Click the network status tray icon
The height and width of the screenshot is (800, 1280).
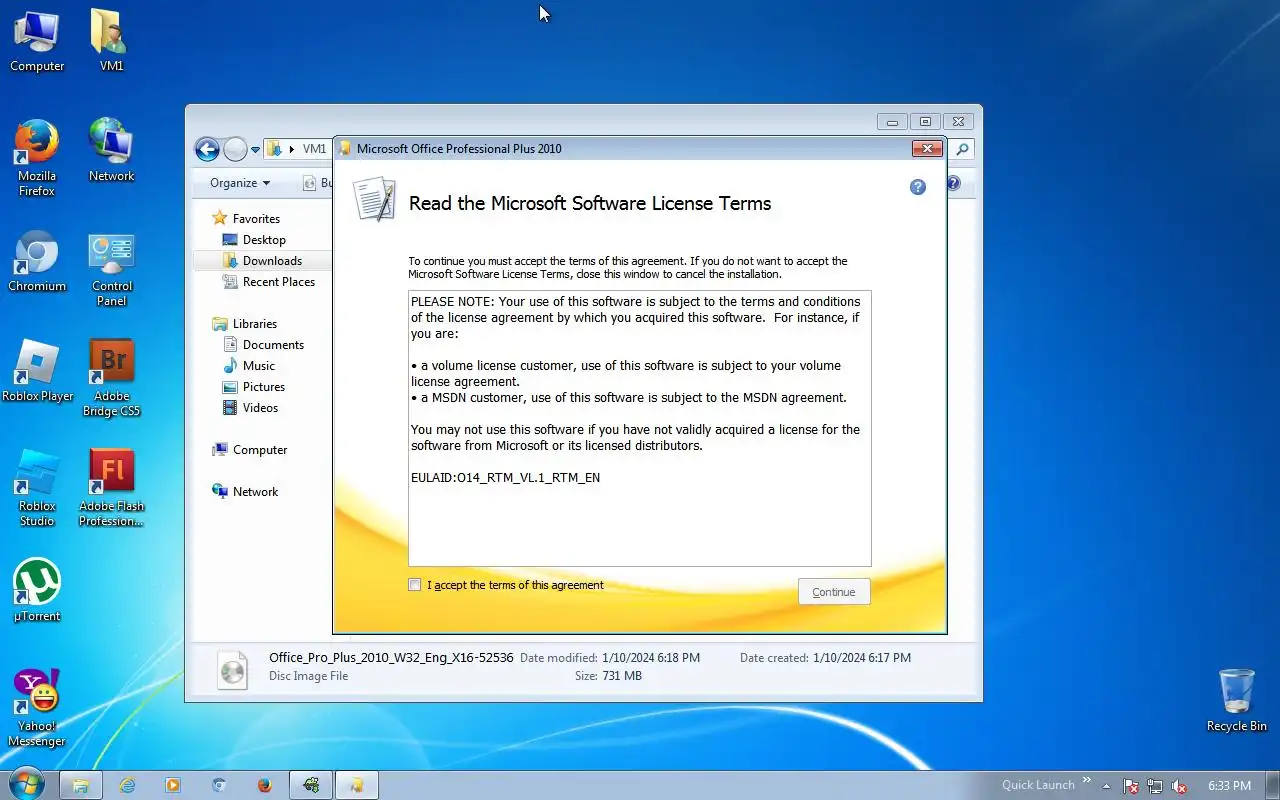pos(1155,786)
